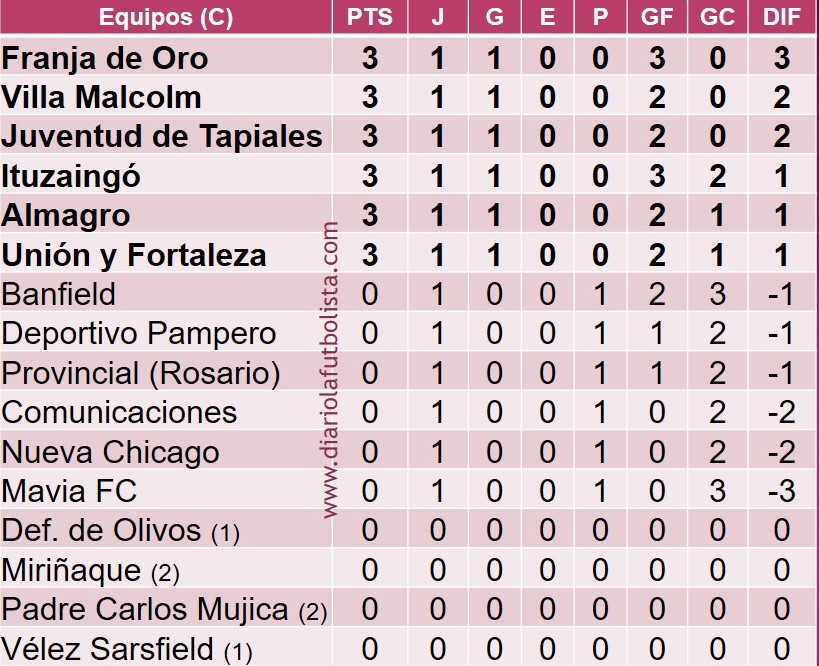
Task: Click the Juventud de Tapiales team name
Action: coord(162,136)
